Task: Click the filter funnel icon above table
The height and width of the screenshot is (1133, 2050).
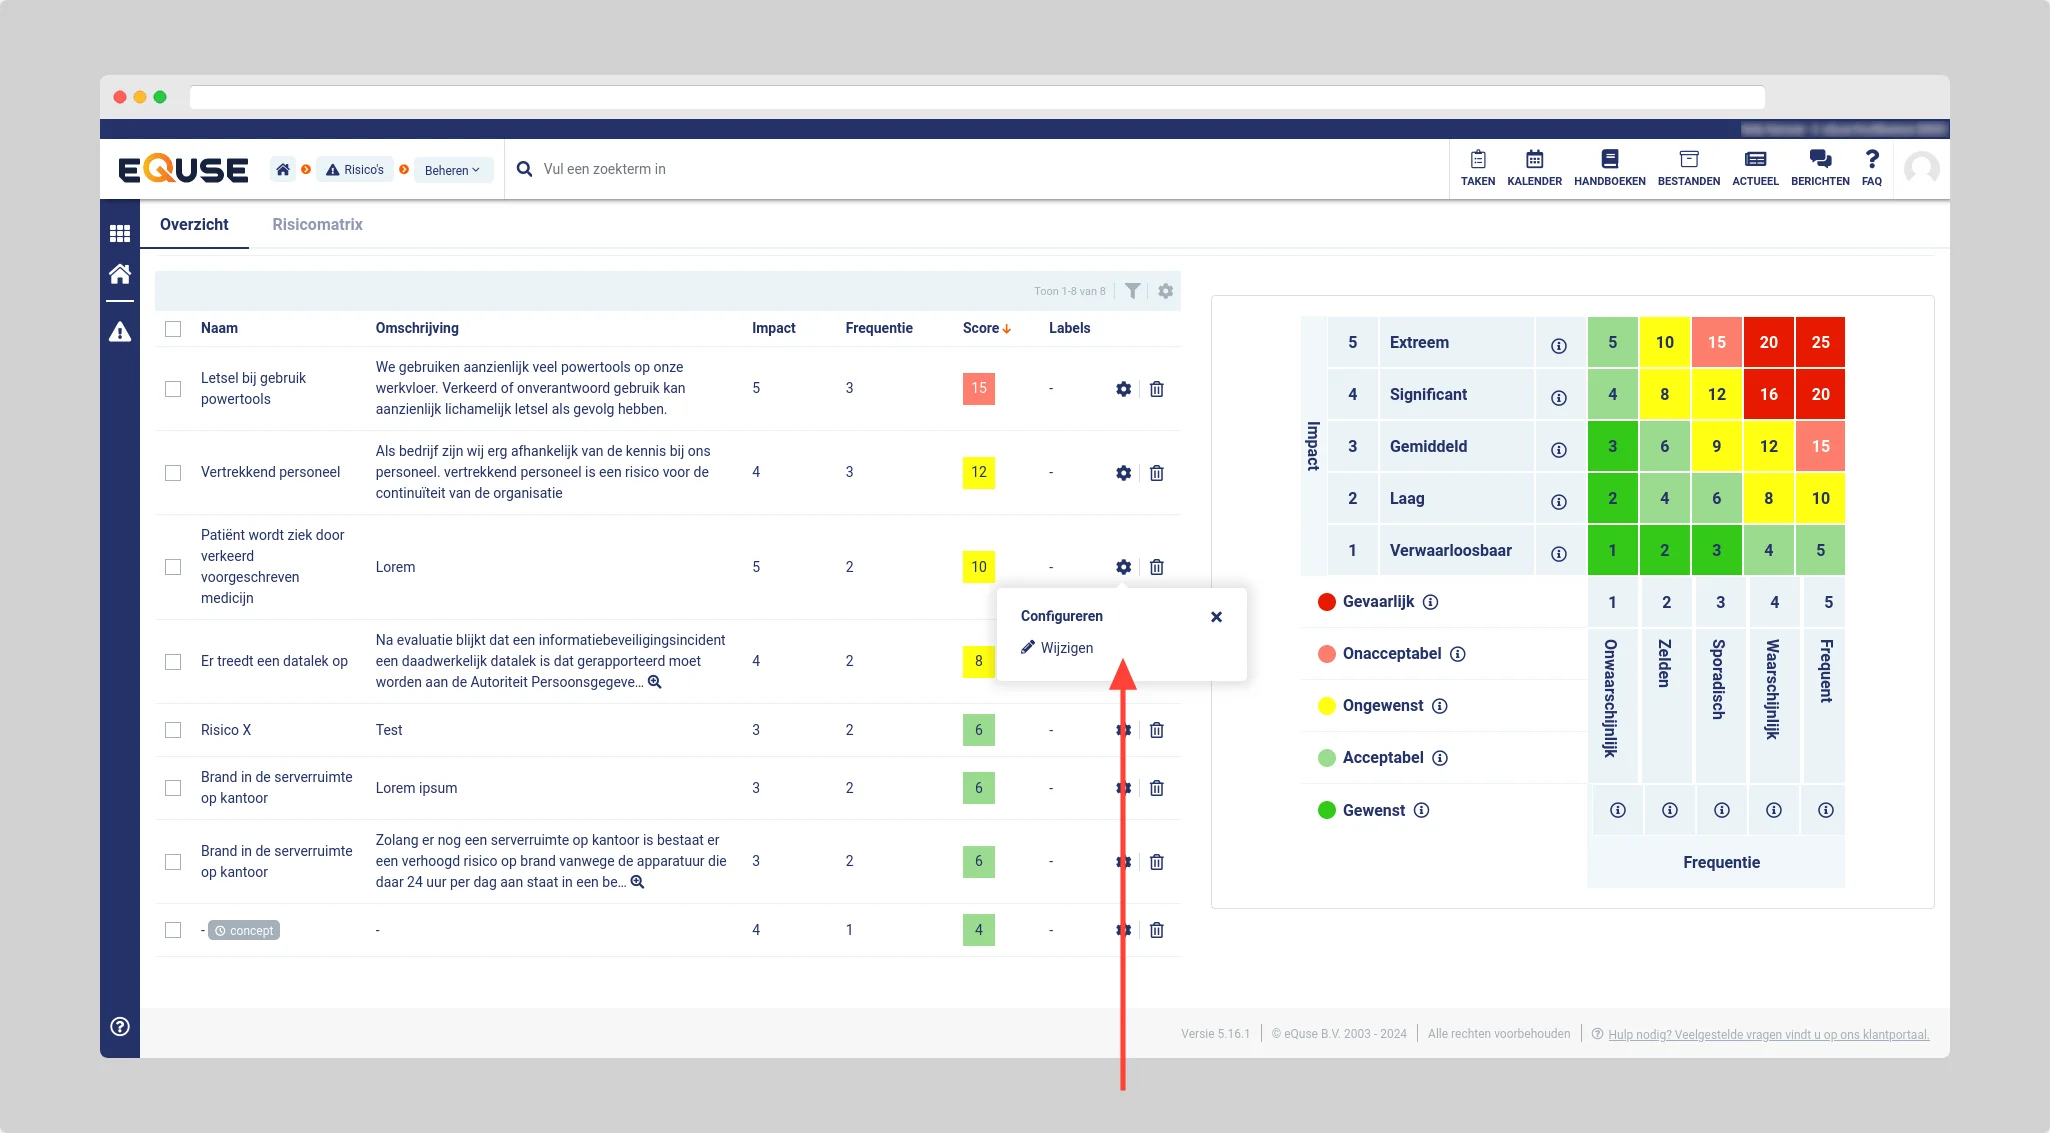Action: (x=1132, y=291)
